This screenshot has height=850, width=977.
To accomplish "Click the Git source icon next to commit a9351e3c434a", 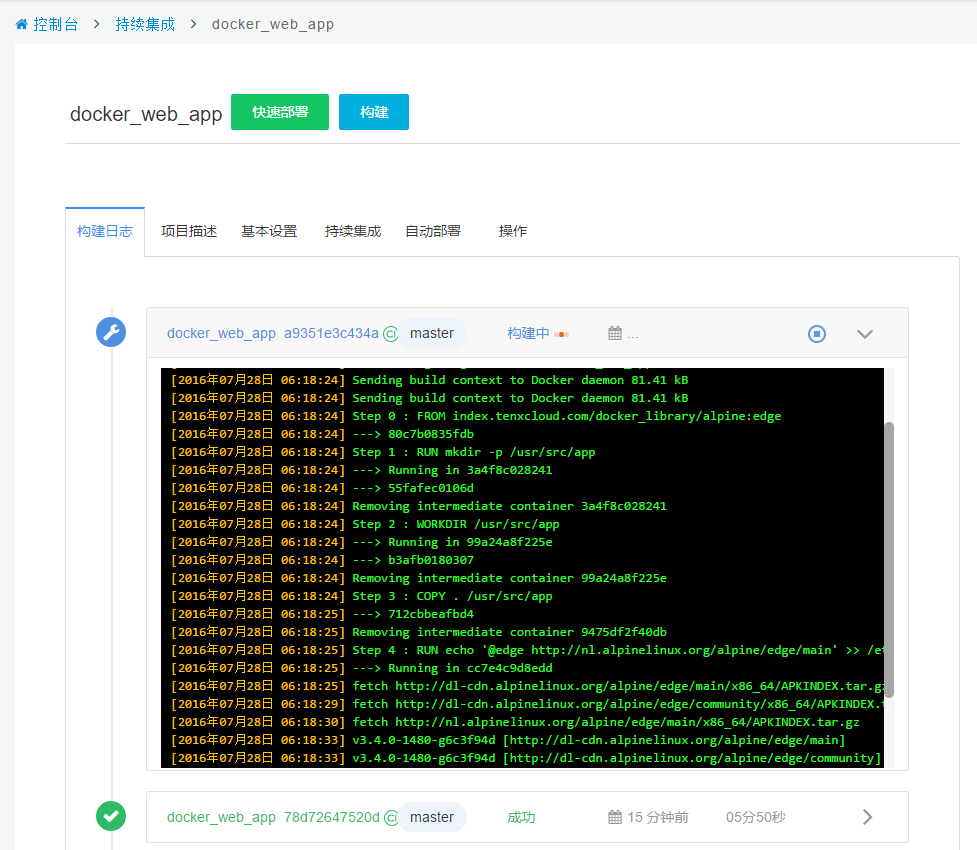I will point(391,333).
